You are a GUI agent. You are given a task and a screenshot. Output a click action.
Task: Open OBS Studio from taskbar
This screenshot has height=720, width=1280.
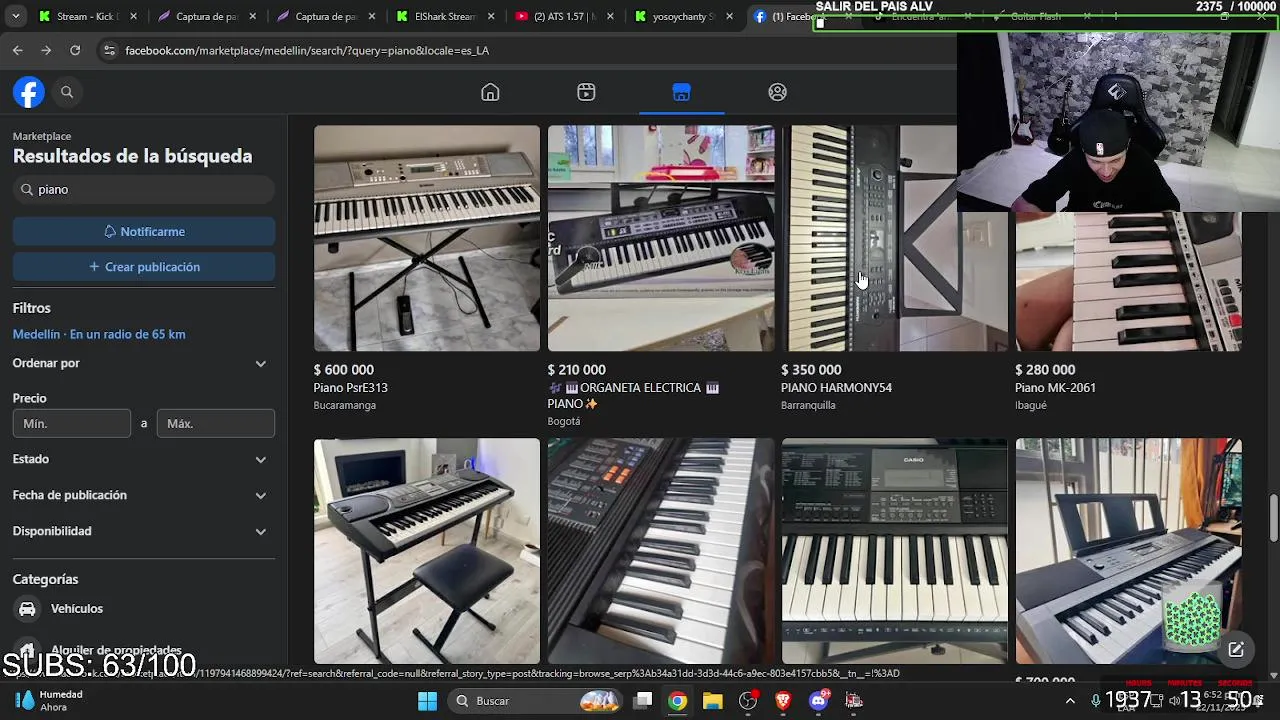pyautogui.click(x=748, y=701)
